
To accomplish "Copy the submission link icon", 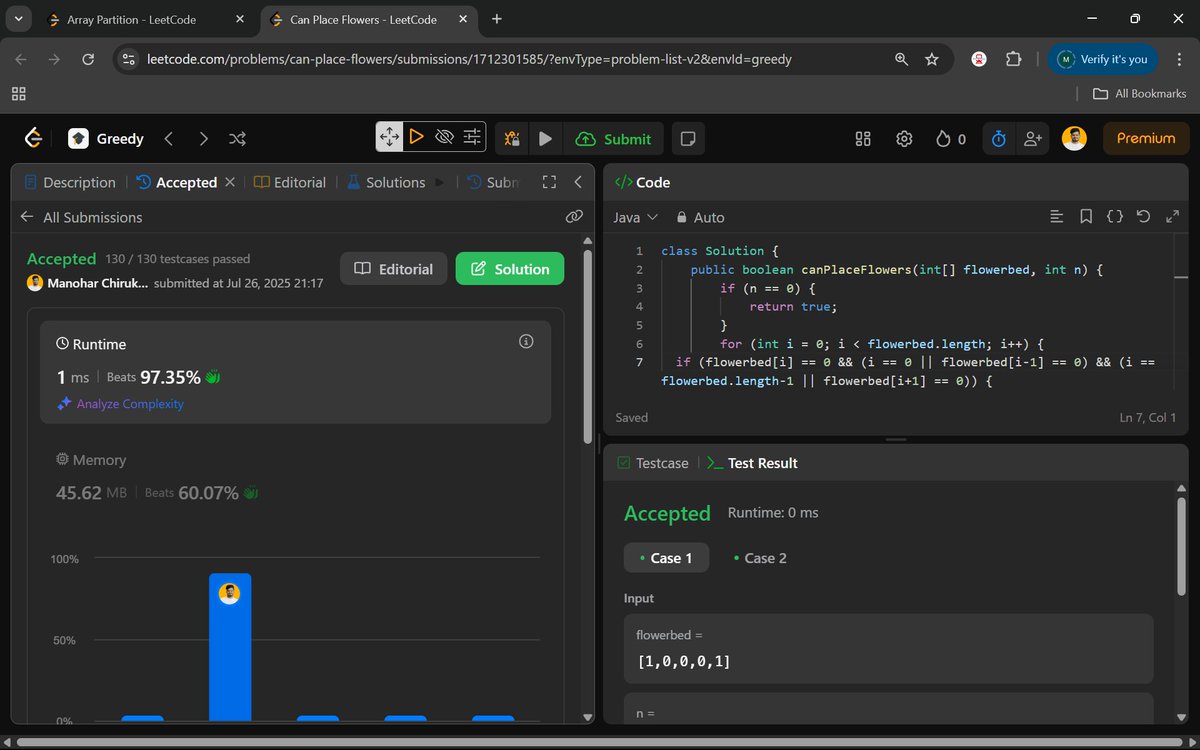I will coord(574,216).
